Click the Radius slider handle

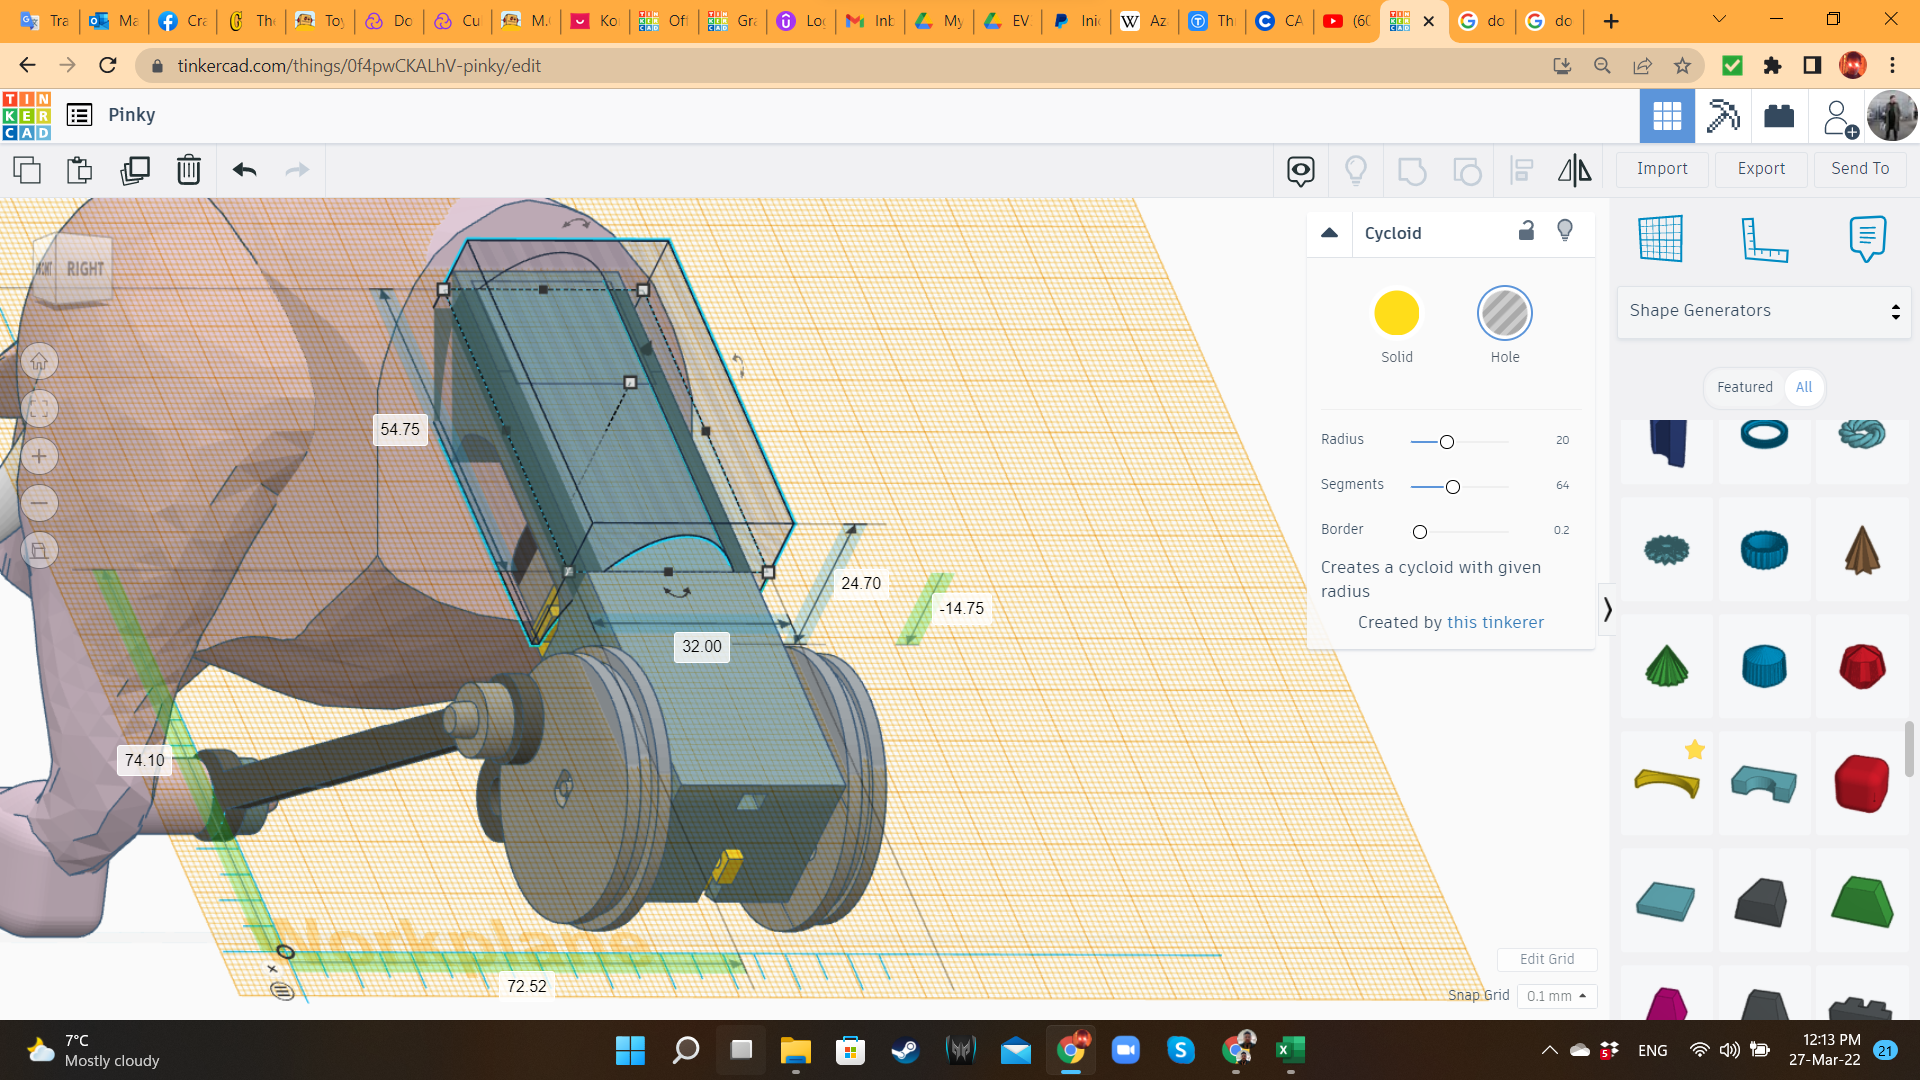click(1446, 442)
